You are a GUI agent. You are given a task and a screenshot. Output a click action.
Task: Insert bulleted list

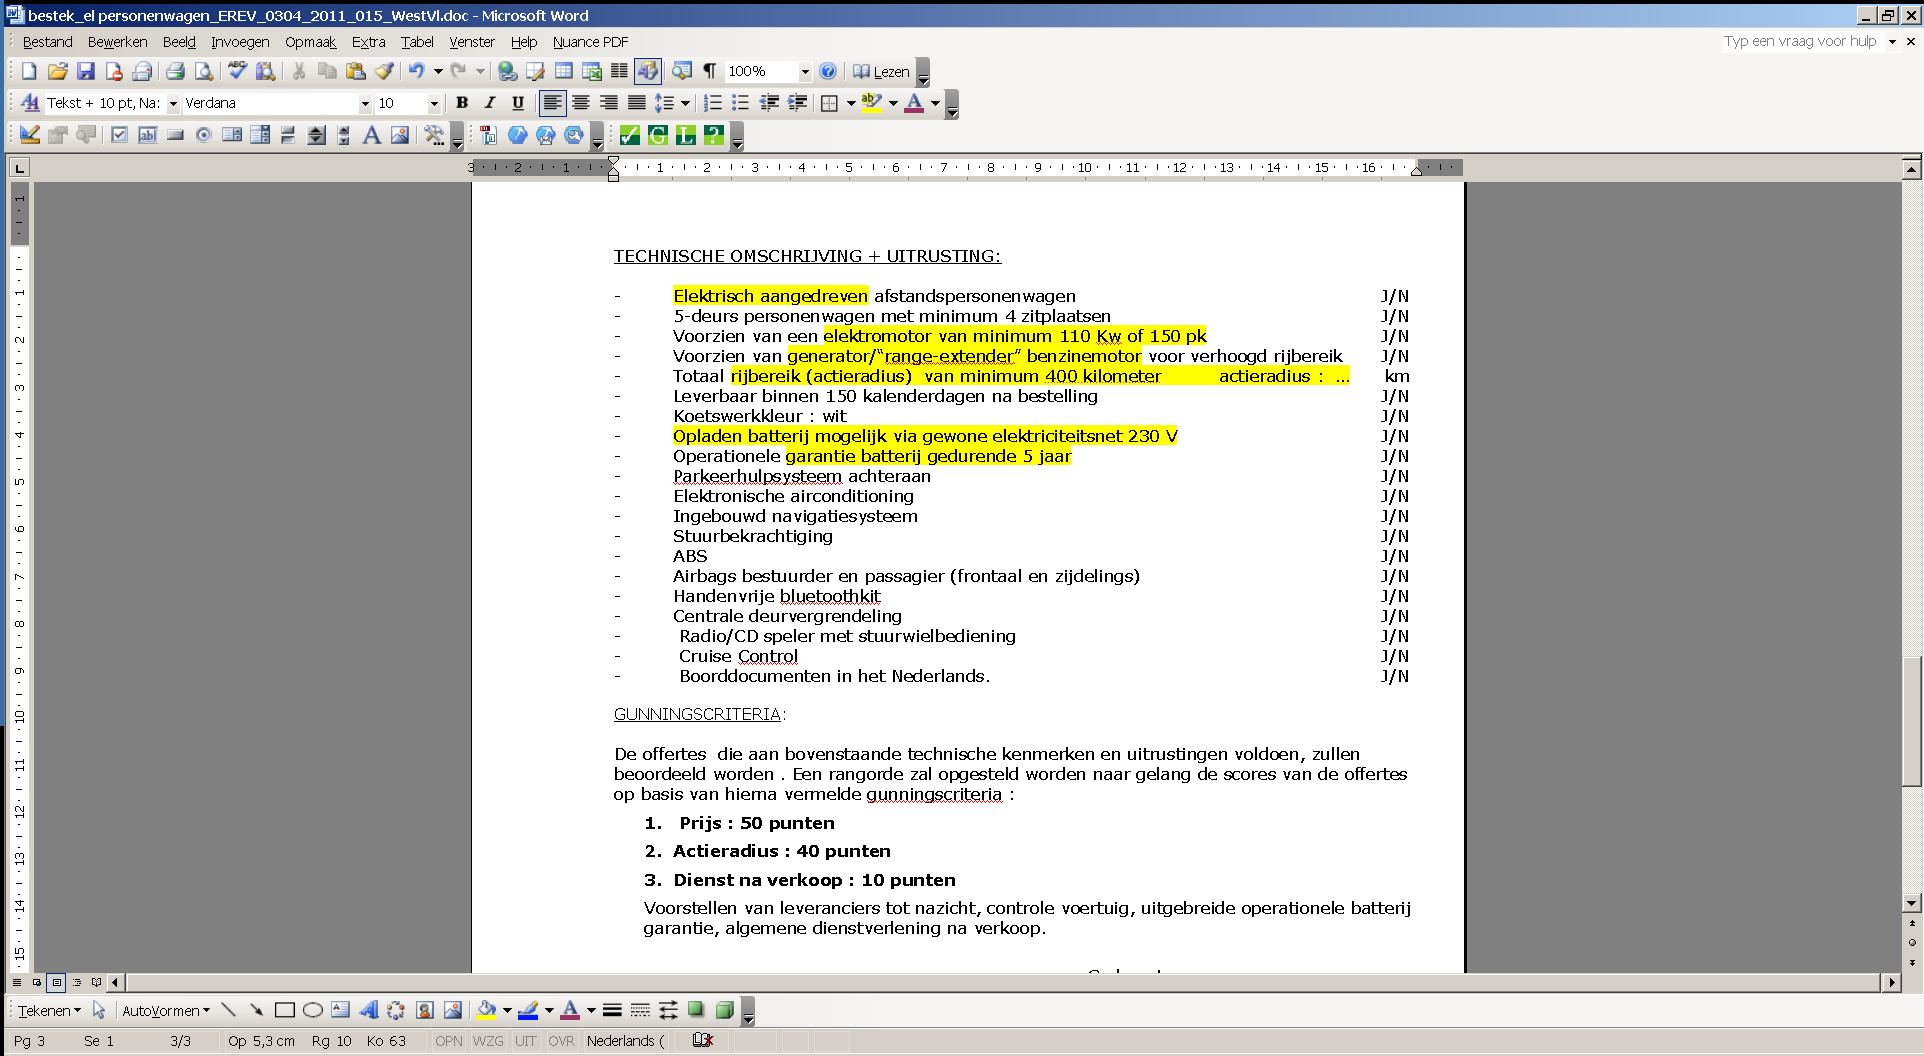point(740,103)
